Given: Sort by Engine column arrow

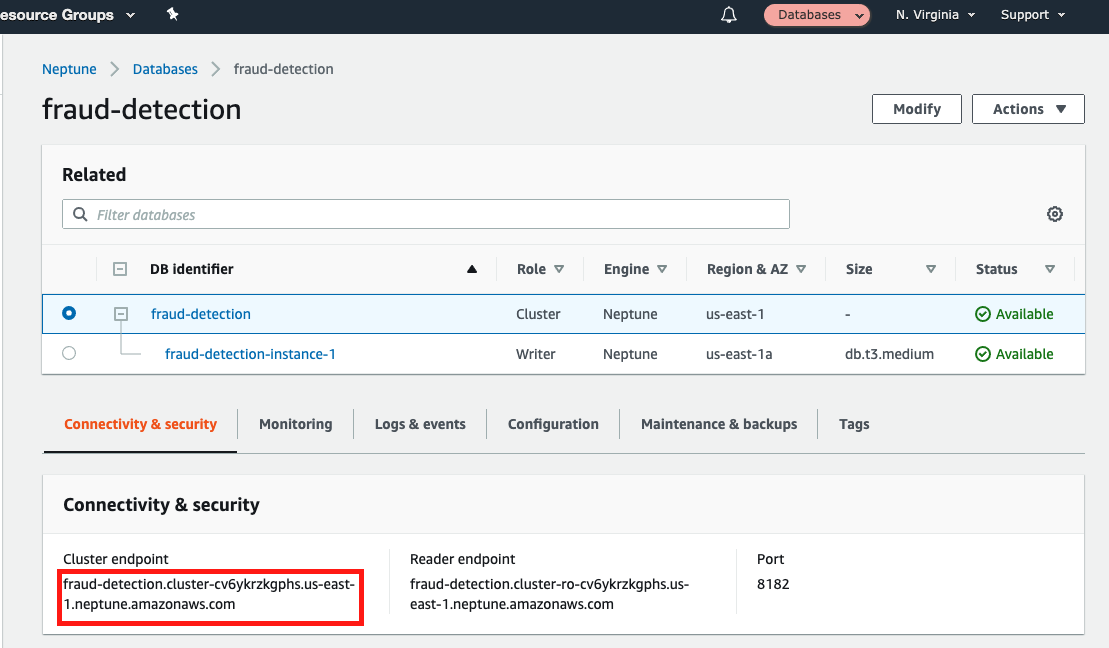Looking at the screenshot, I should pos(662,269).
